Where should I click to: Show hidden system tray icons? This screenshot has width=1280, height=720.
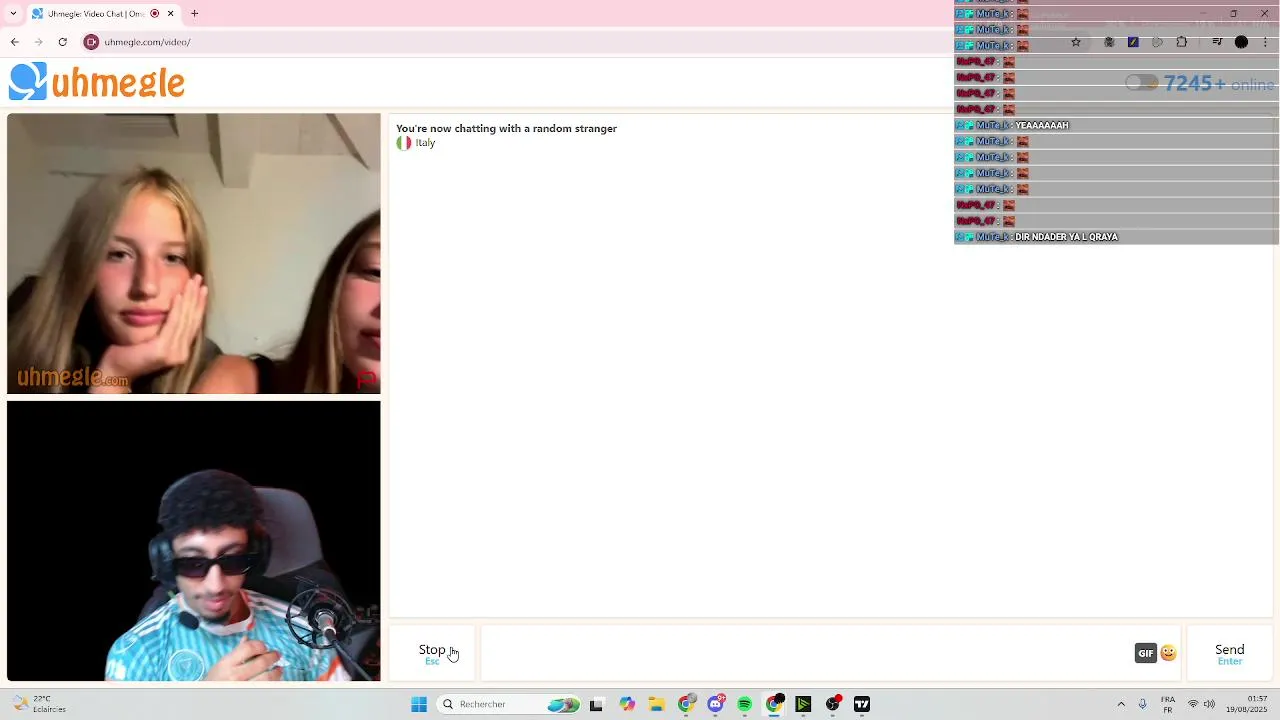(1121, 704)
